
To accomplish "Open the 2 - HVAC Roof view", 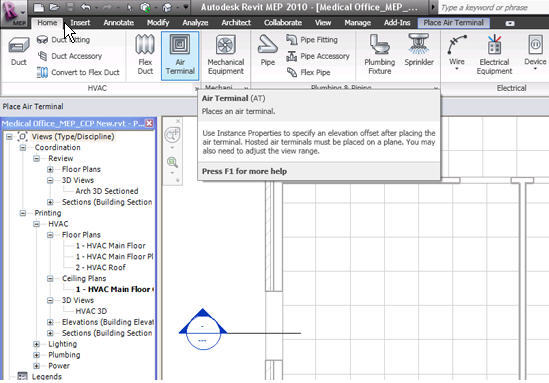I will click(x=100, y=267).
